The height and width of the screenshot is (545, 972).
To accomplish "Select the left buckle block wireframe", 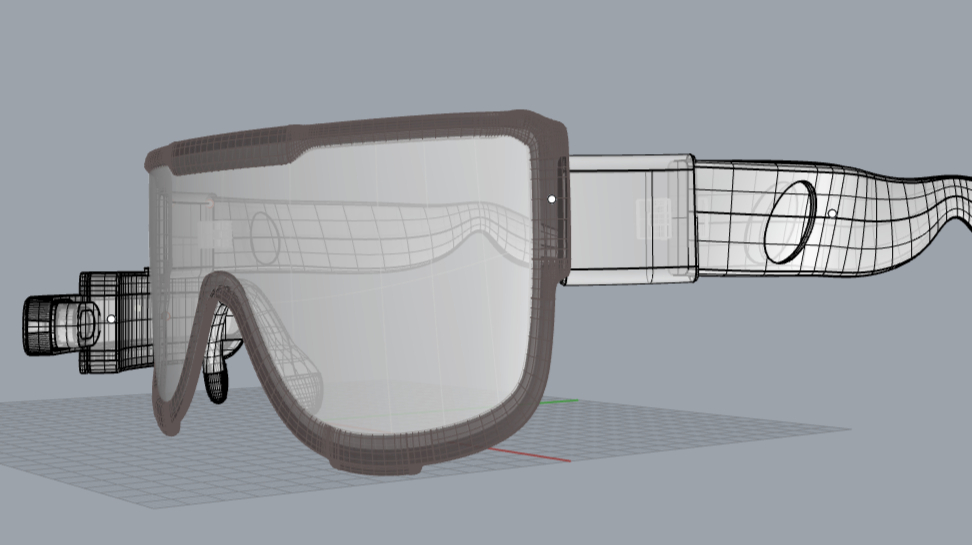I will click(x=115, y=322).
